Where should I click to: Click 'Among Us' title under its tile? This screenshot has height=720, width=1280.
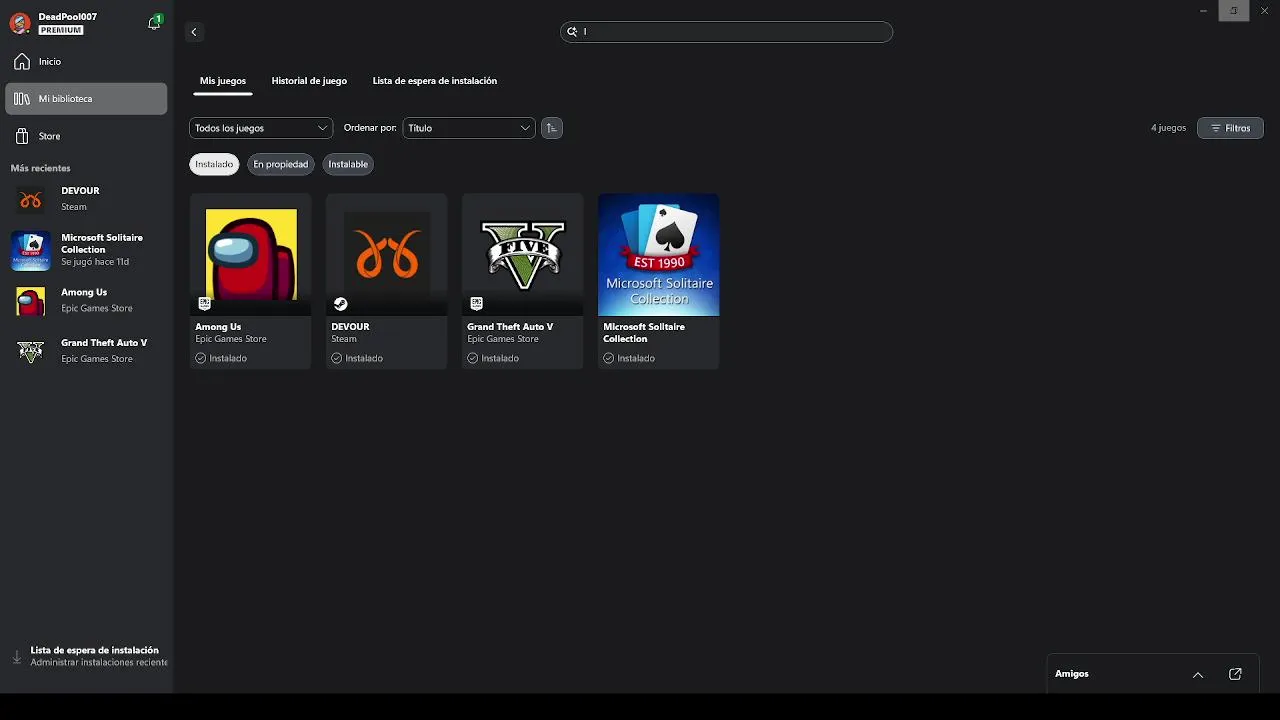coord(218,327)
